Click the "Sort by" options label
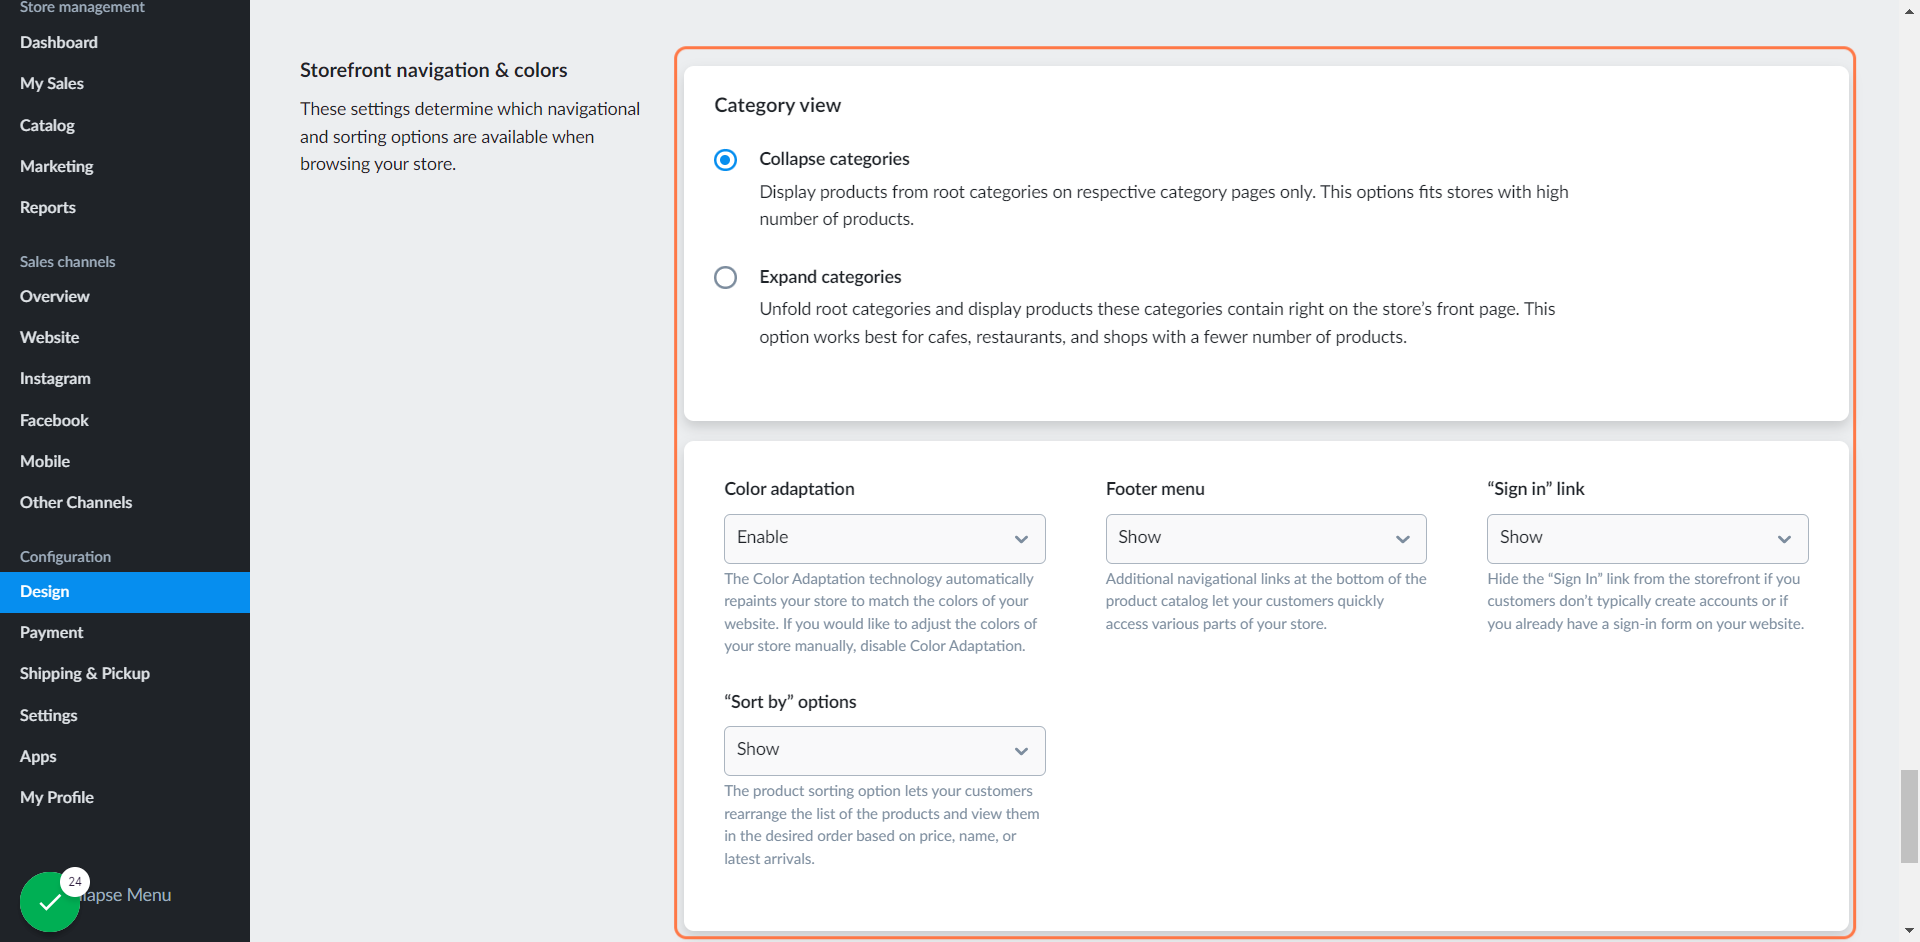Image resolution: width=1920 pixels, height=942 pixels. click(x=790, y=702)
